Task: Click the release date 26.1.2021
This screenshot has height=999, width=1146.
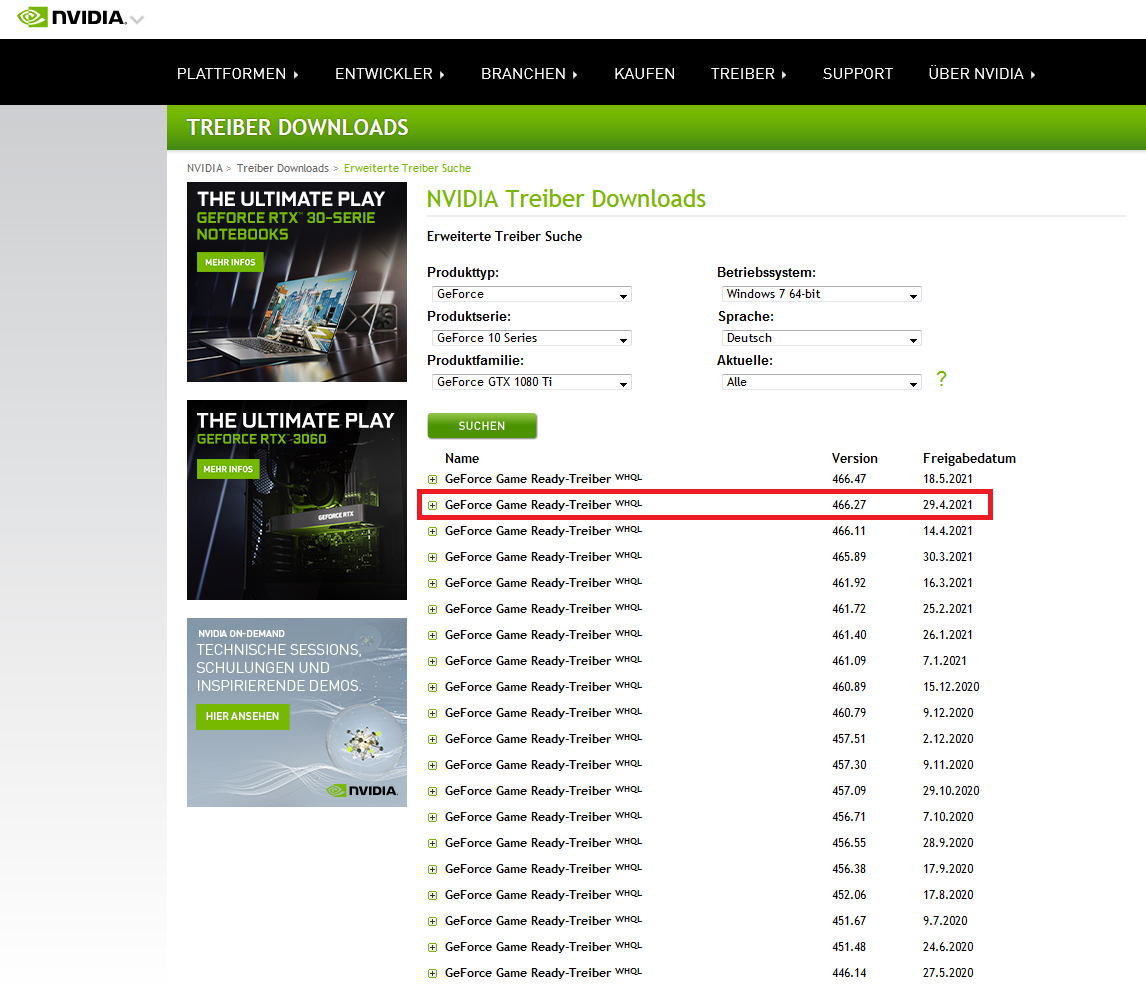Action: point(947,635)
